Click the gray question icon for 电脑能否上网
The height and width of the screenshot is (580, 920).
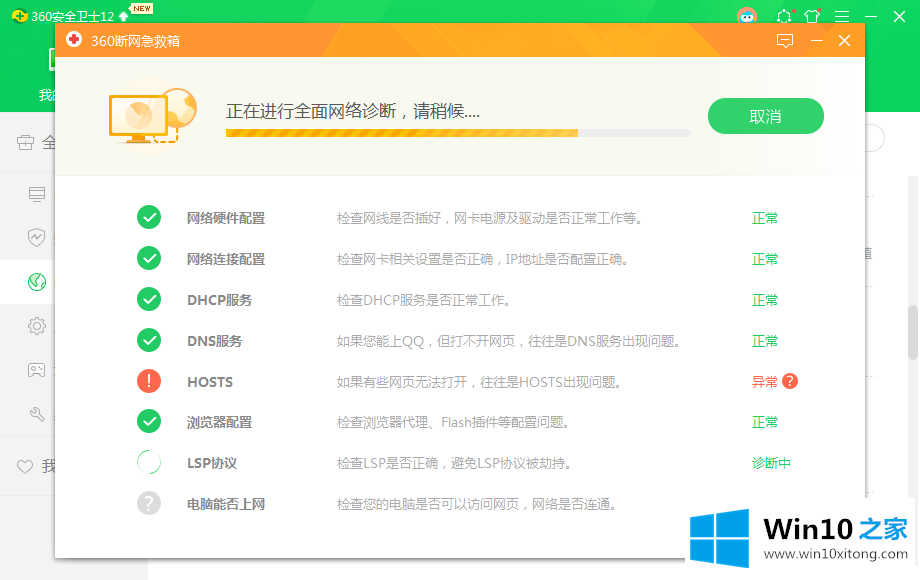click(149, 503)
